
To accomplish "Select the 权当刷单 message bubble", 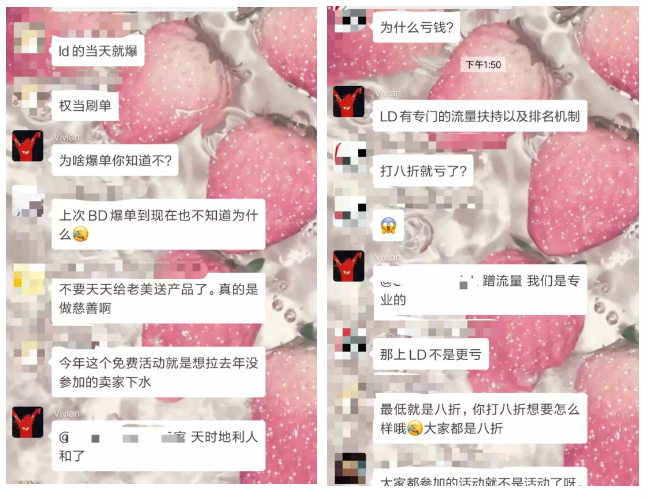I will [x=85, y=106].
